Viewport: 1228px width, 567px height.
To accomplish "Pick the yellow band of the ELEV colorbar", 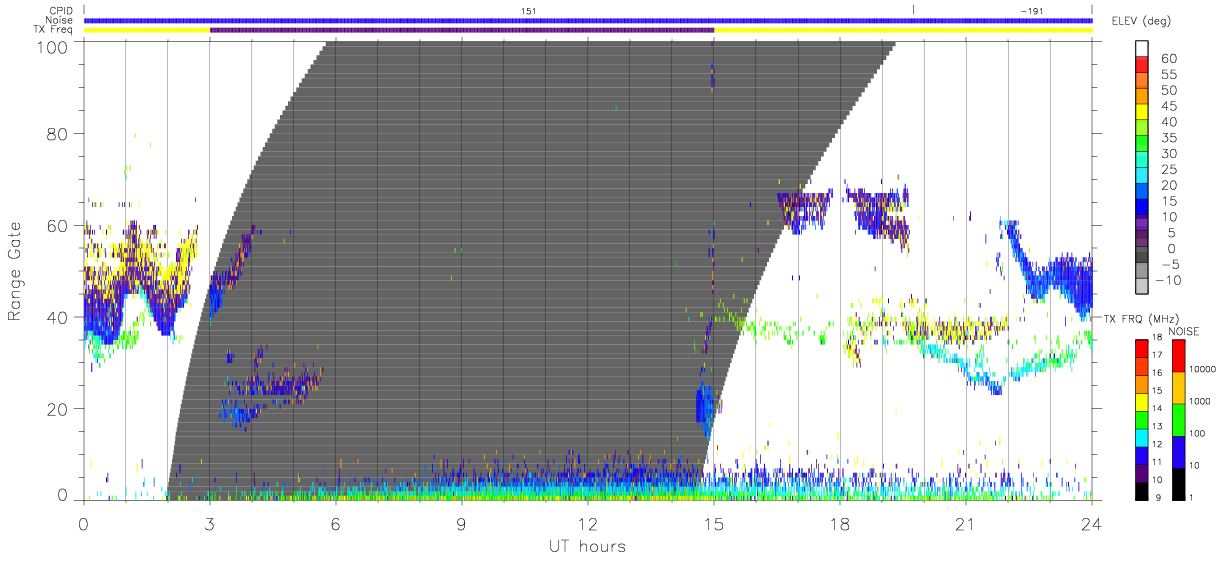I will tap(1142, 114).
